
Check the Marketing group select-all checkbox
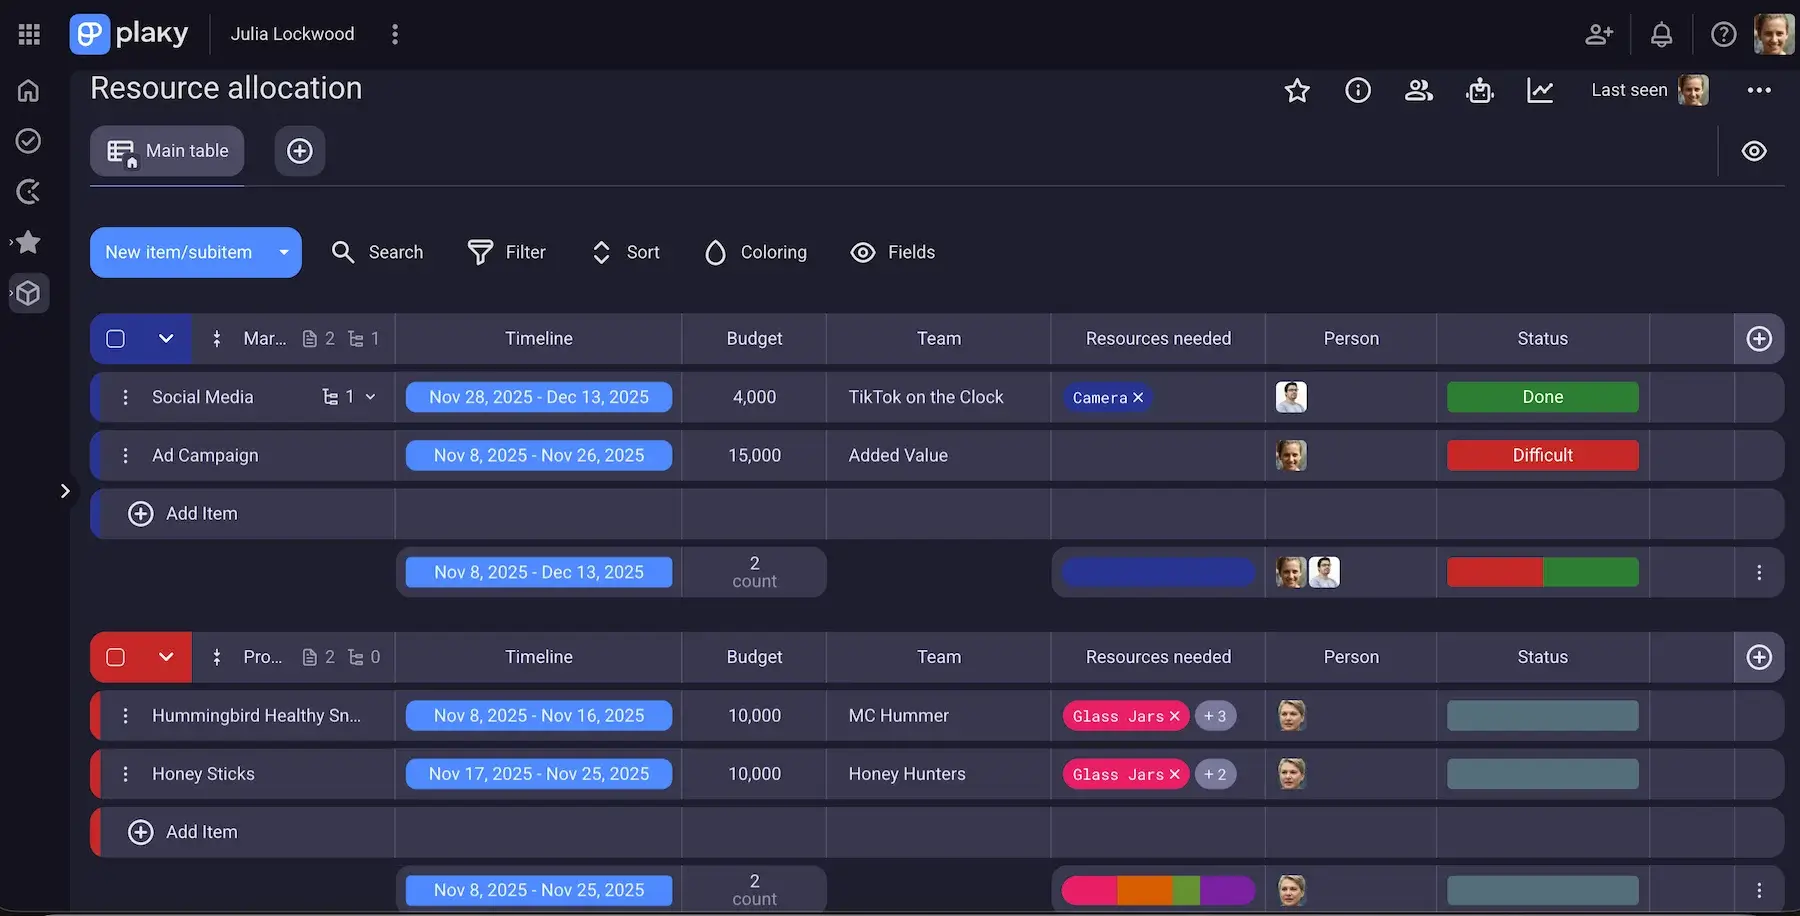[x=116, y=339]
